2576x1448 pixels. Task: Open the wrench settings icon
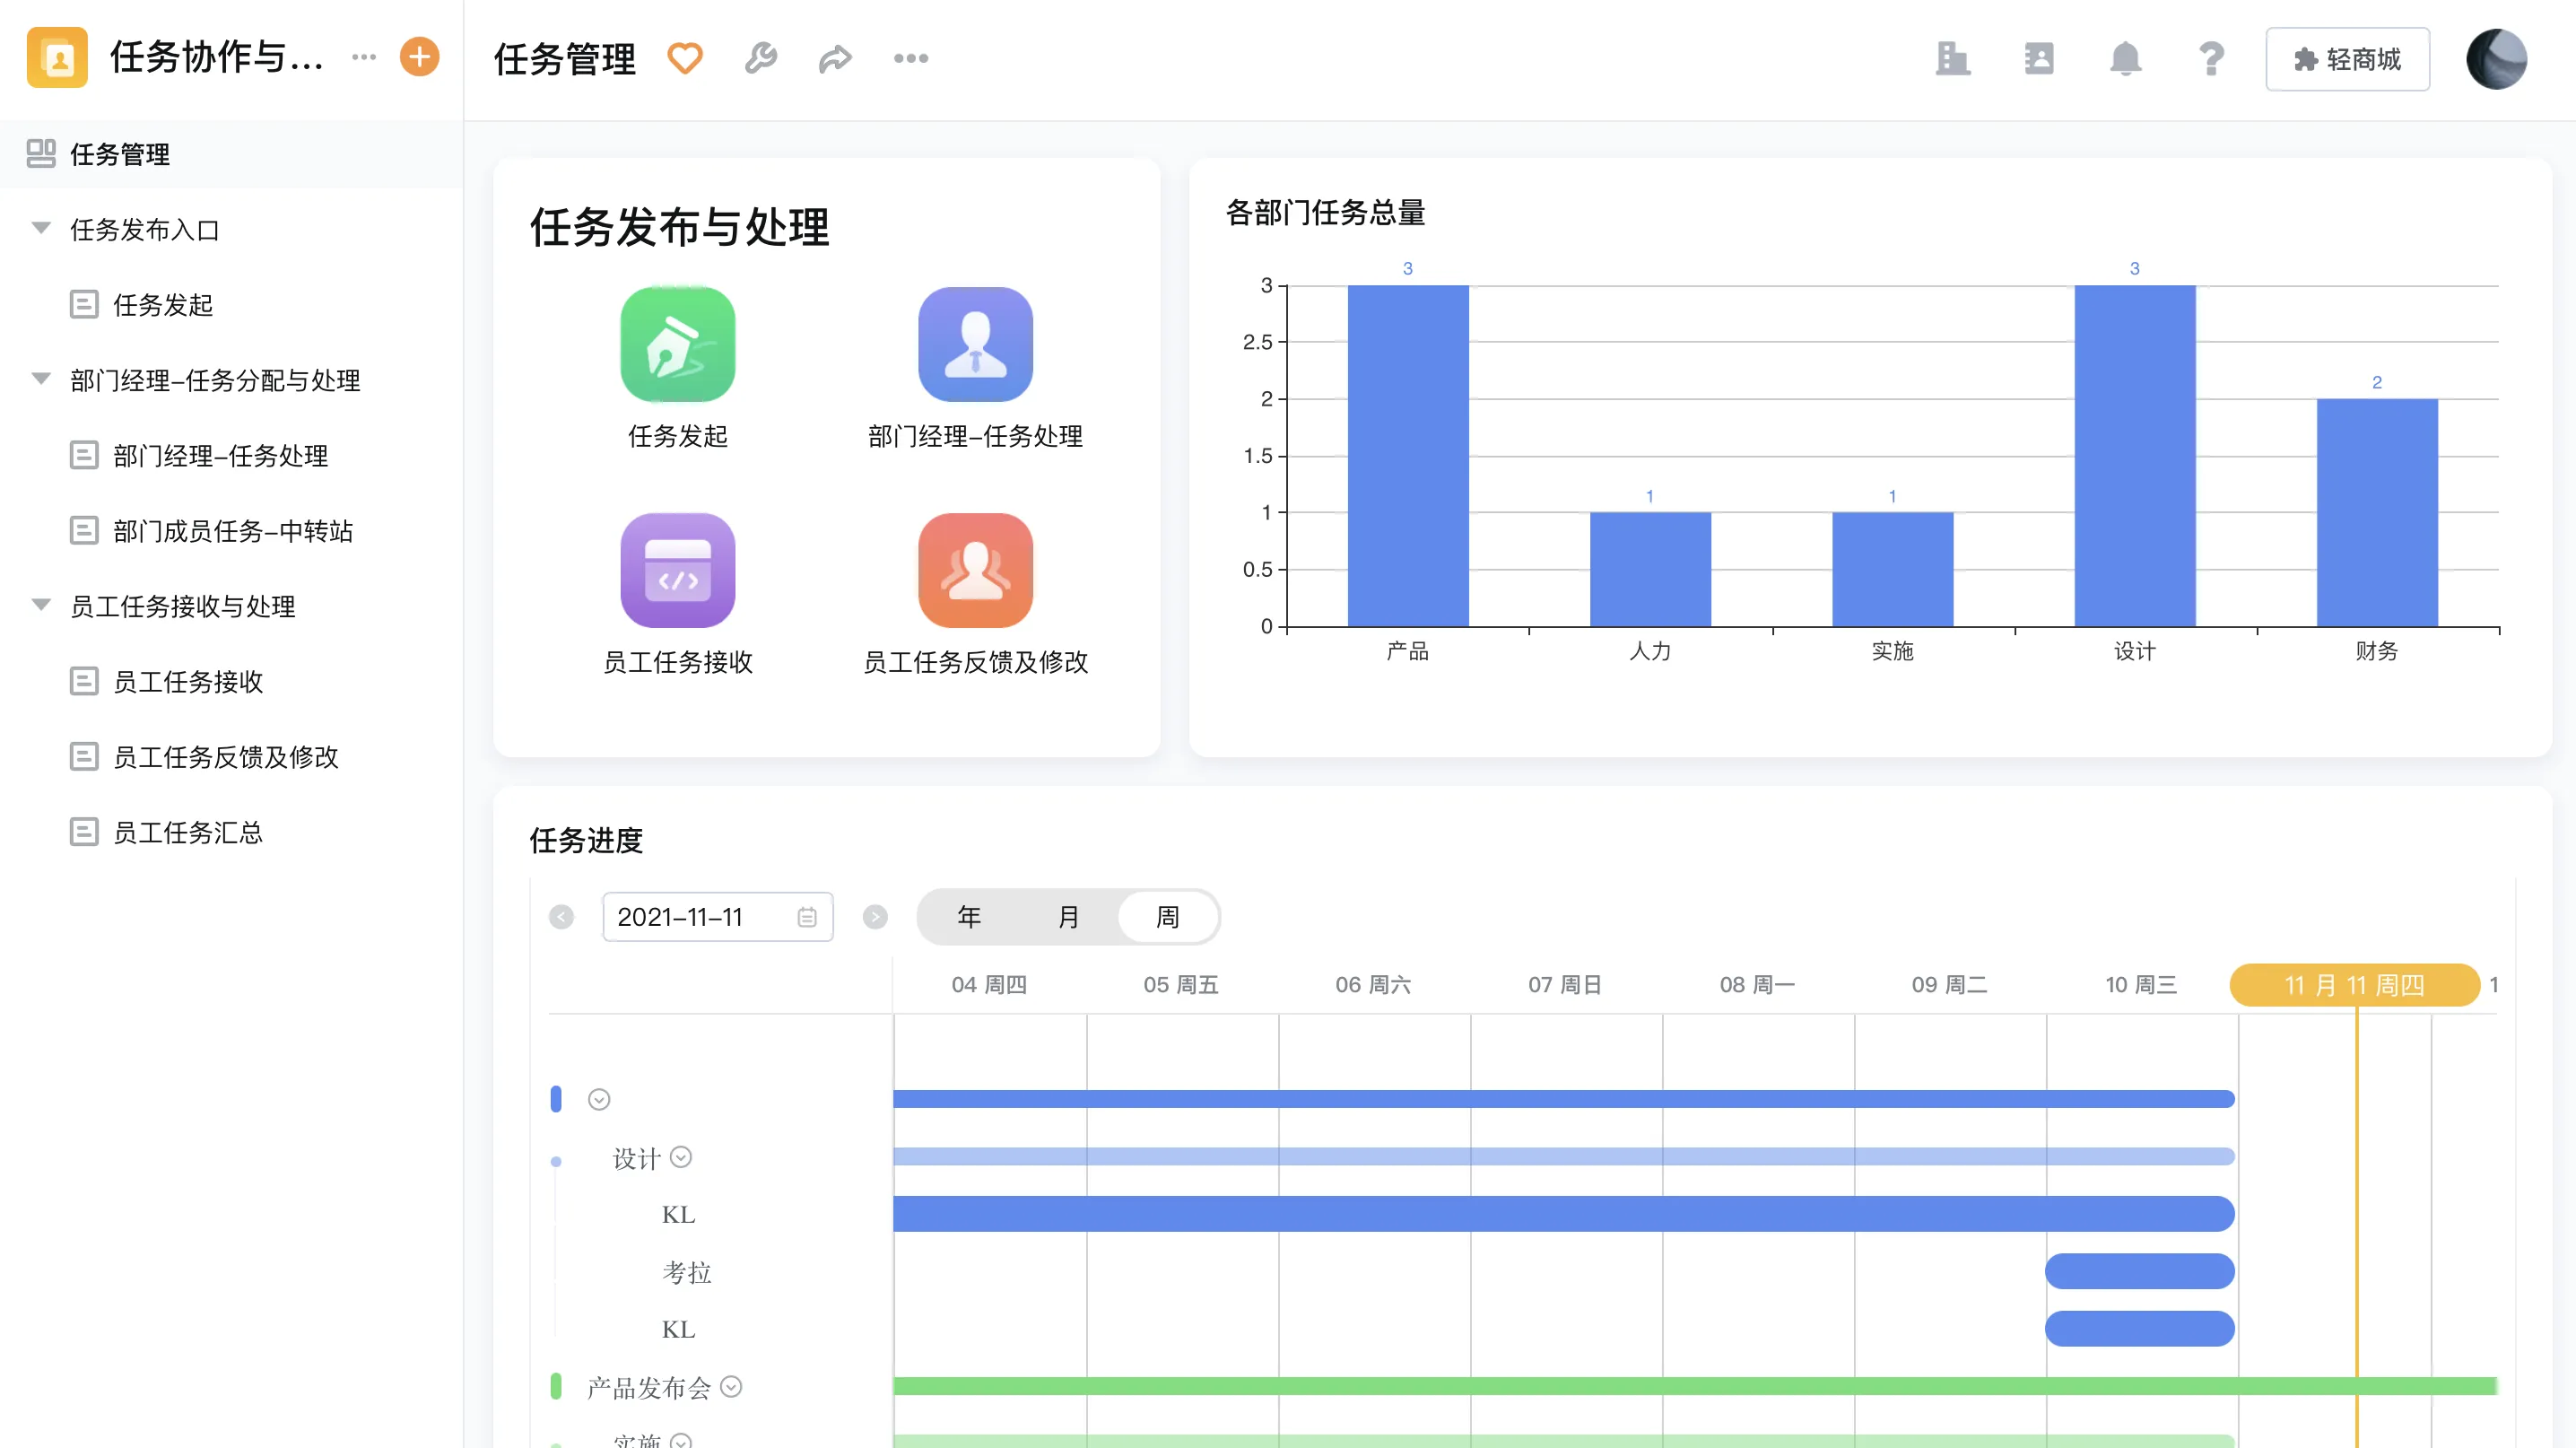coord(760,58)
